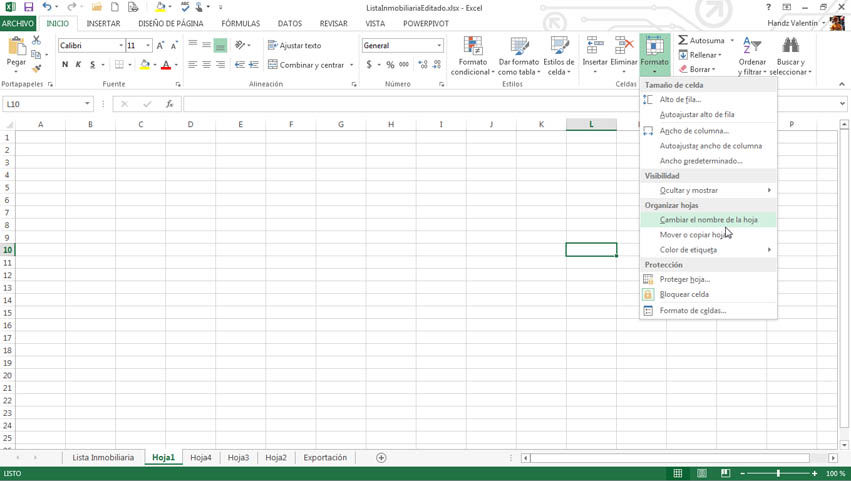
Task: Choose Cambiar el nombre de la hoja
Action: click(708, 220)
